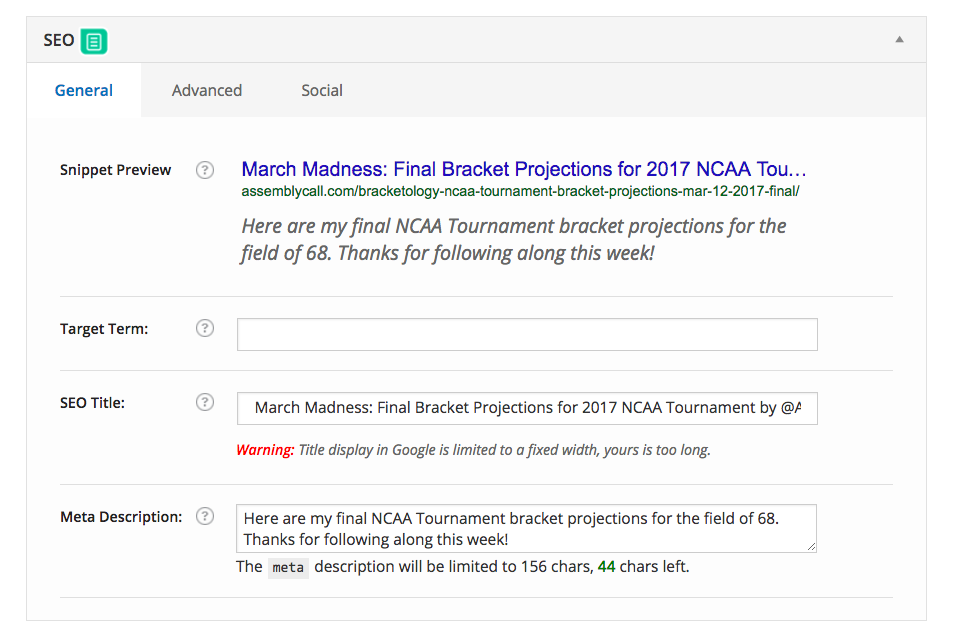Screen dimensions: 962x634
Task: Switch to the General tab
Action: coord(84,90)
